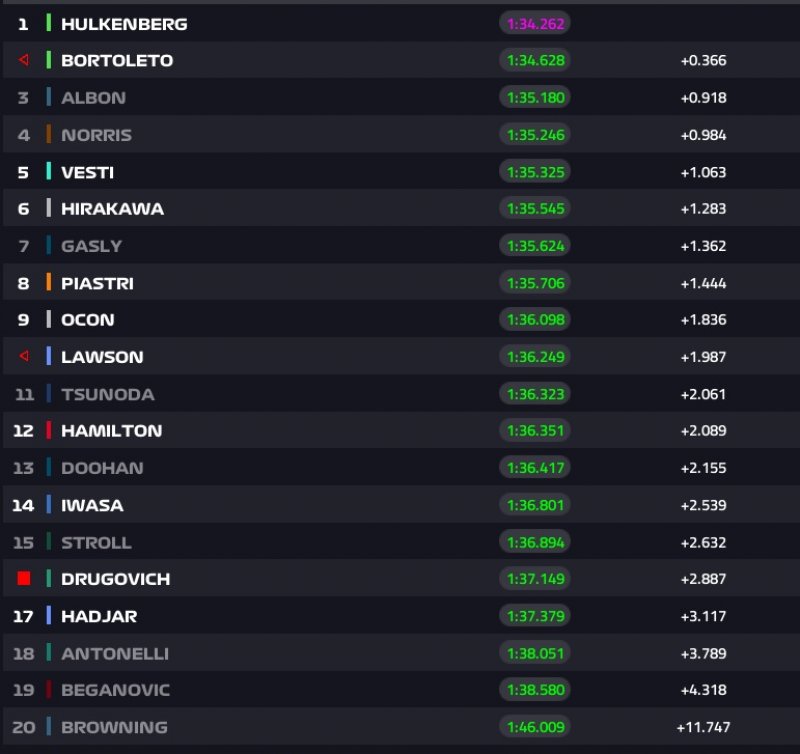This screenshot has height=754, width=800.
Task: Click on HAMILTON's driver name
Action: point(111,431)
